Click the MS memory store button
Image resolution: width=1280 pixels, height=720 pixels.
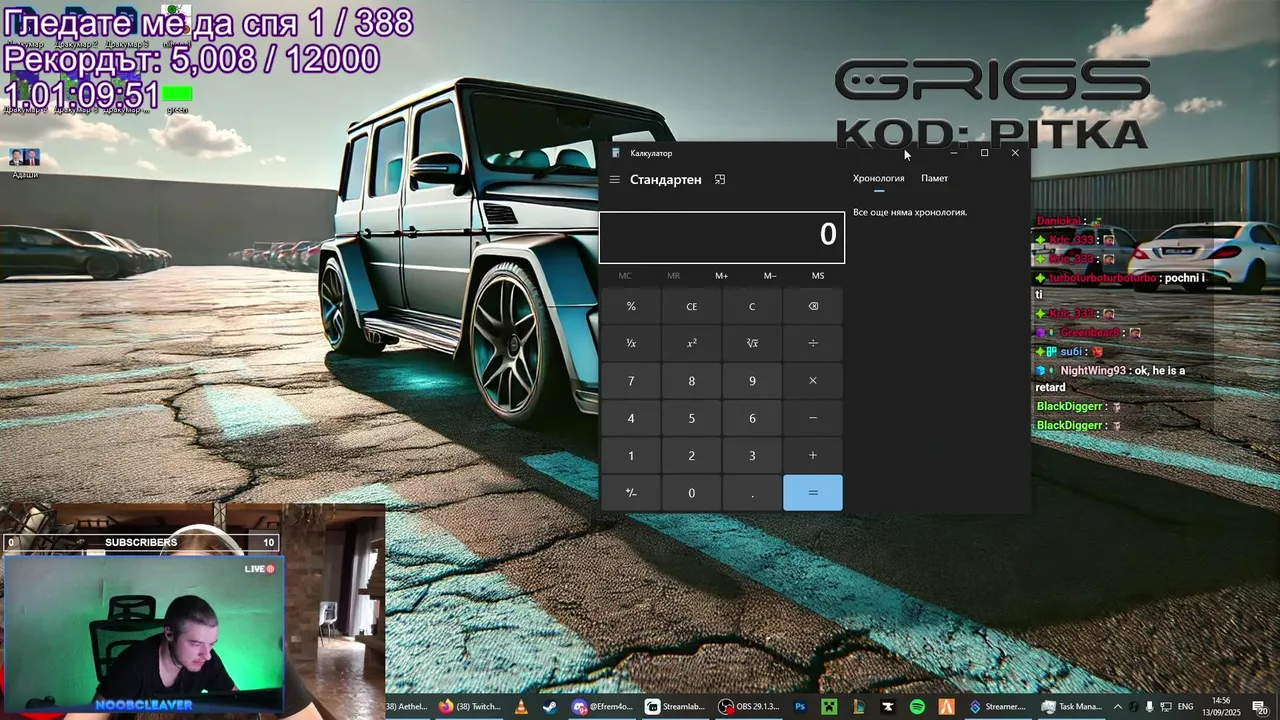(x=818, y=276)
